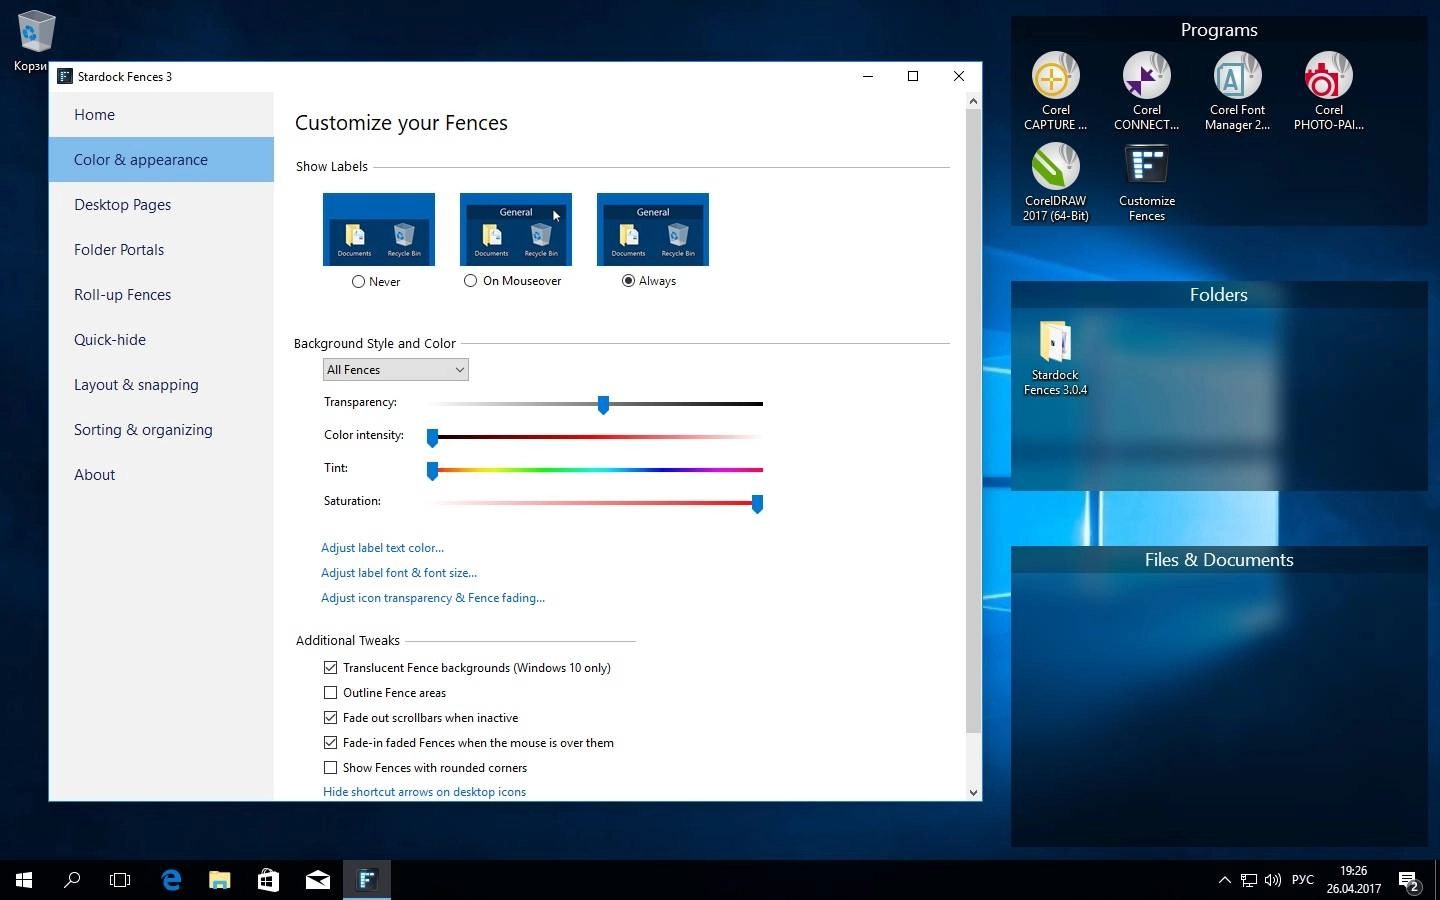
Task: Click the Folders fence title
Action: pos(1219,295)
